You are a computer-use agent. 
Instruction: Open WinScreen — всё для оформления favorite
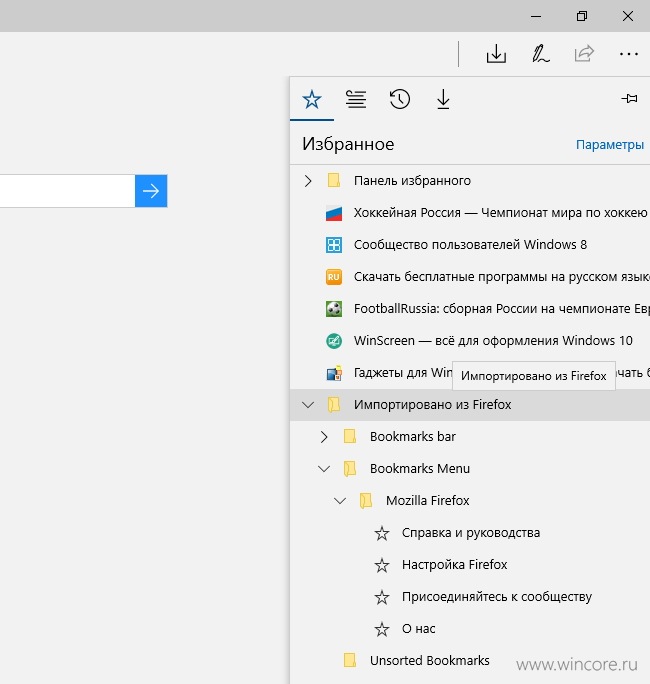[x=493, y=341]
